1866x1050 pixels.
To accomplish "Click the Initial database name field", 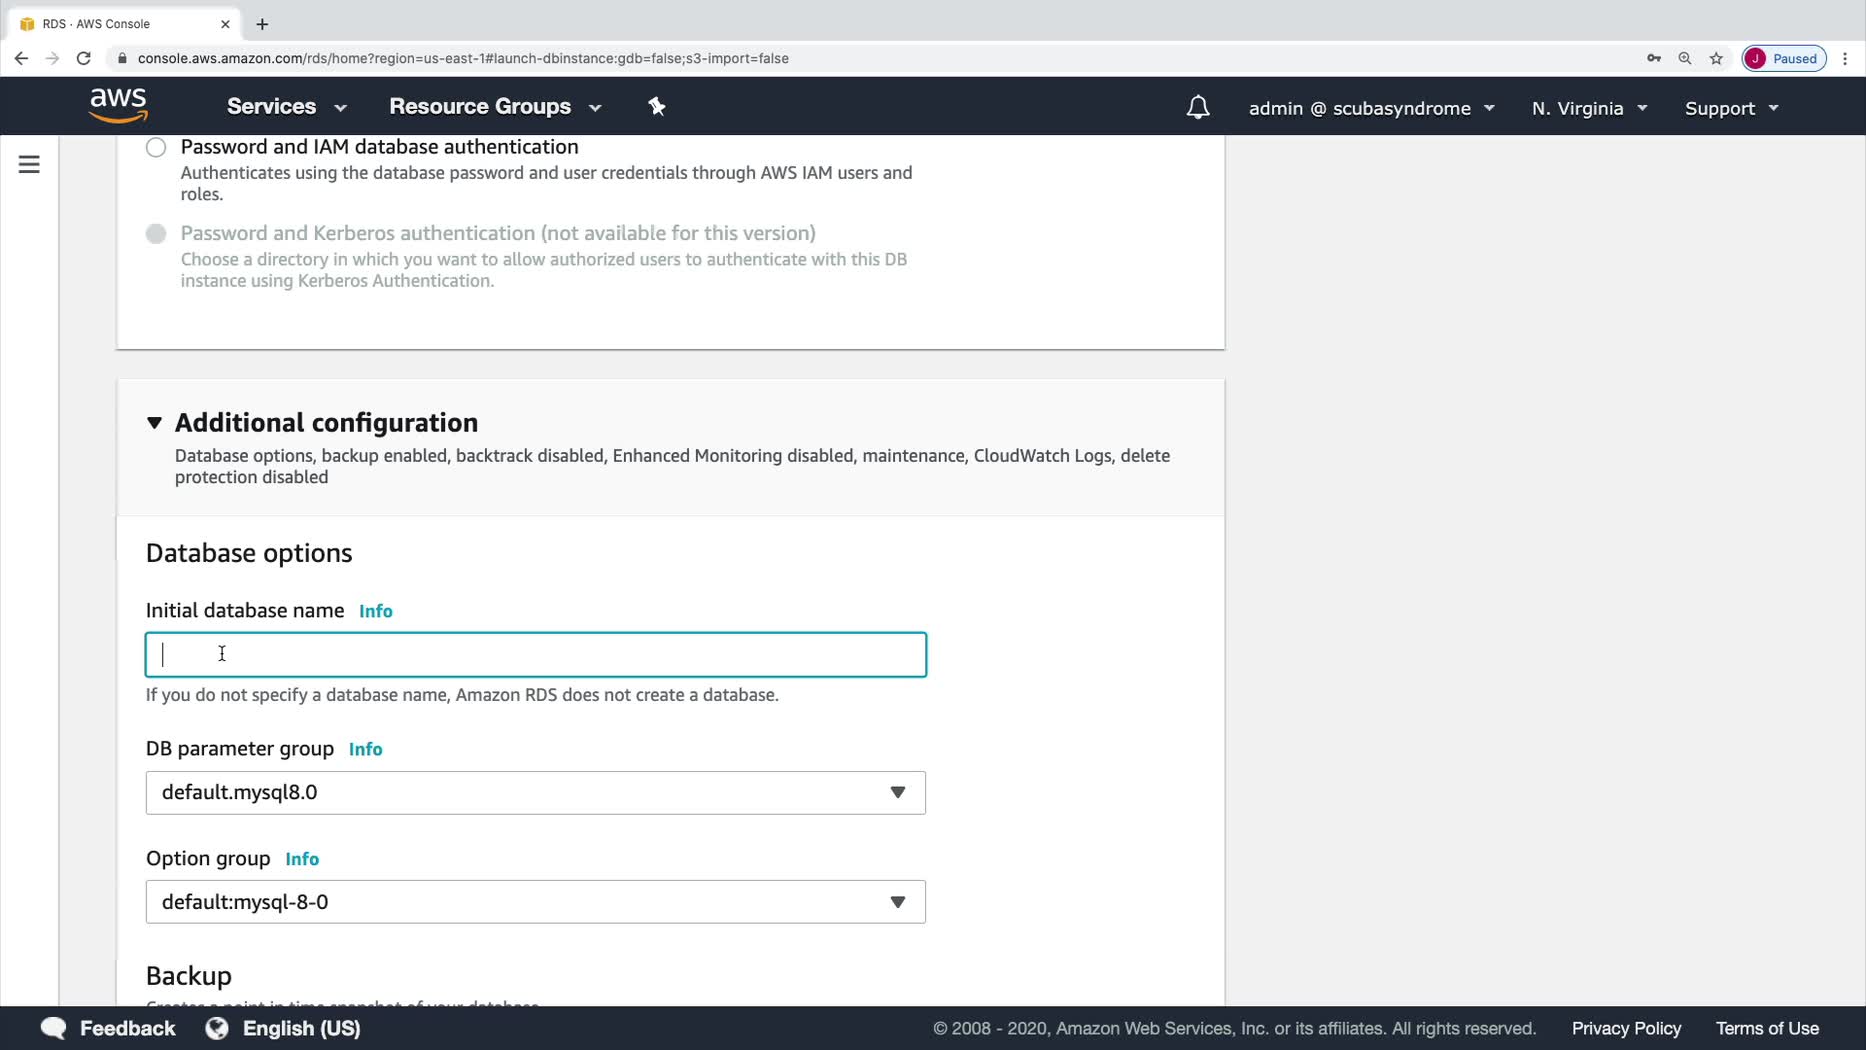I will click(535, 655).
